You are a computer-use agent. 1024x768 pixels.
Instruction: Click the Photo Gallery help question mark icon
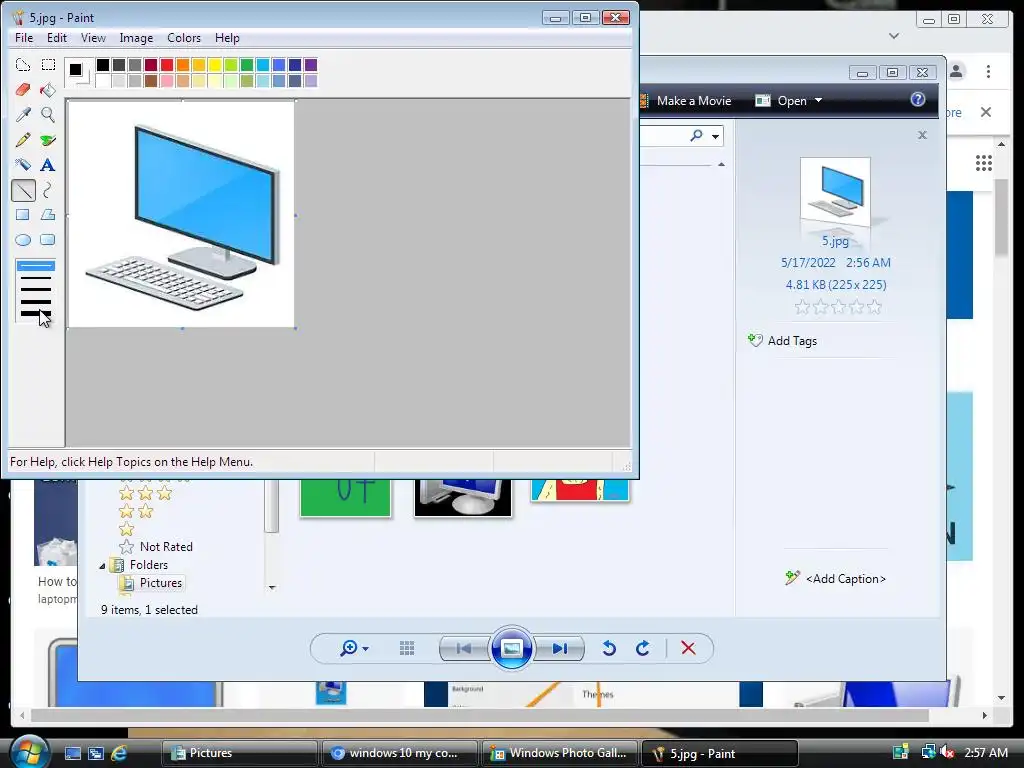coord(918,99)
